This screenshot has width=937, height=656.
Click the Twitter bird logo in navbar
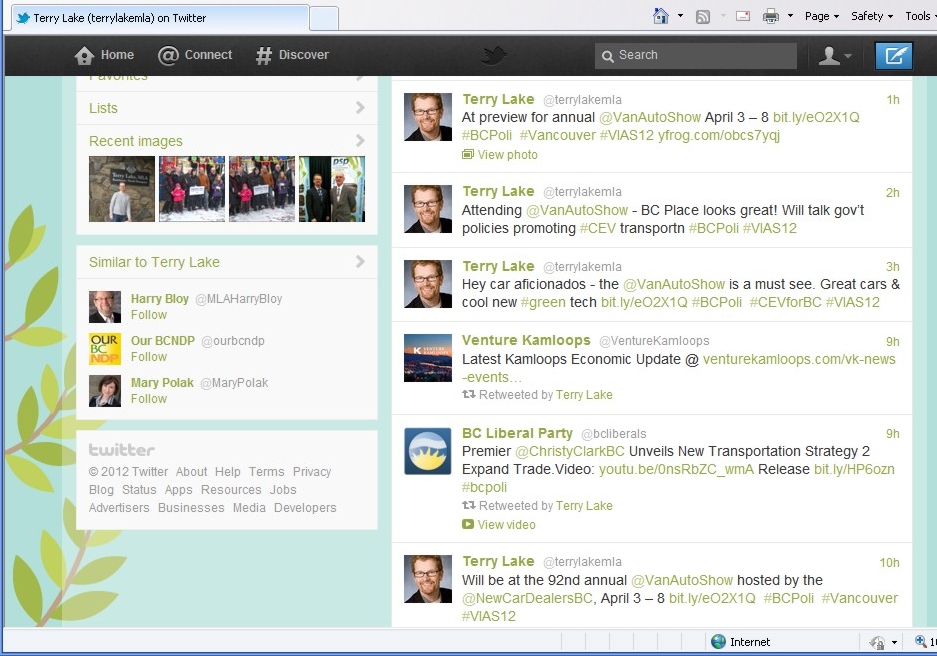click(494, 56)
